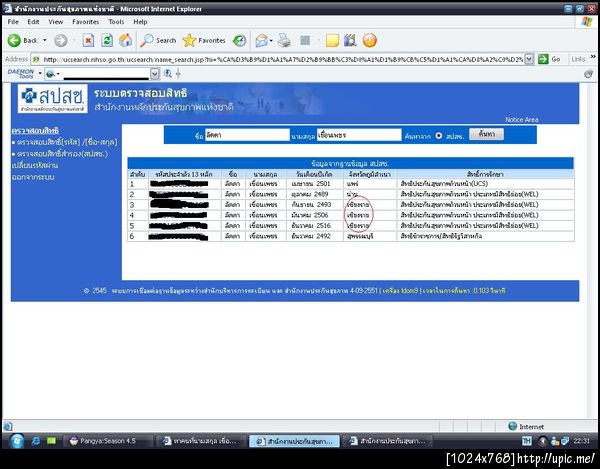Click the สปสช logo image
The width and height of the screenshot is (600, 469).
[x=53, y=99]
